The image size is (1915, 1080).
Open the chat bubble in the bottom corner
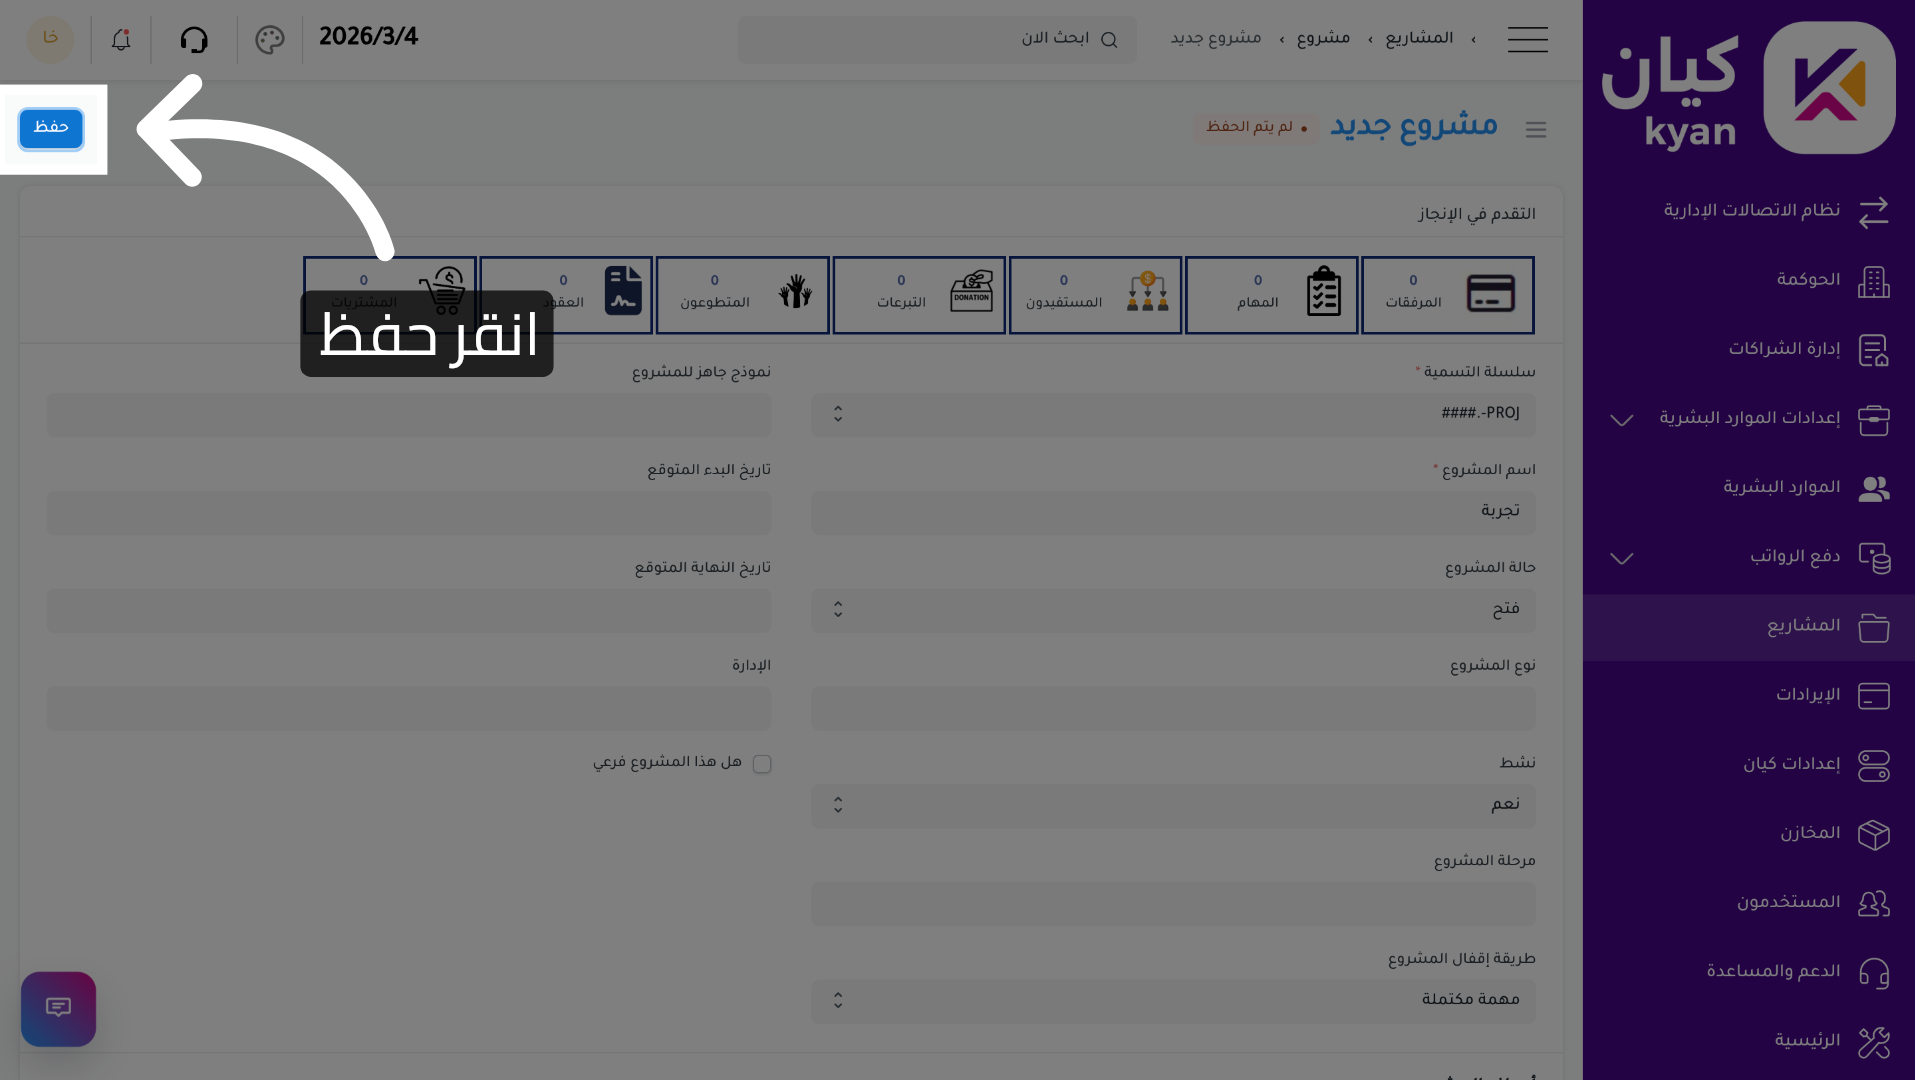pos(58,1008)
